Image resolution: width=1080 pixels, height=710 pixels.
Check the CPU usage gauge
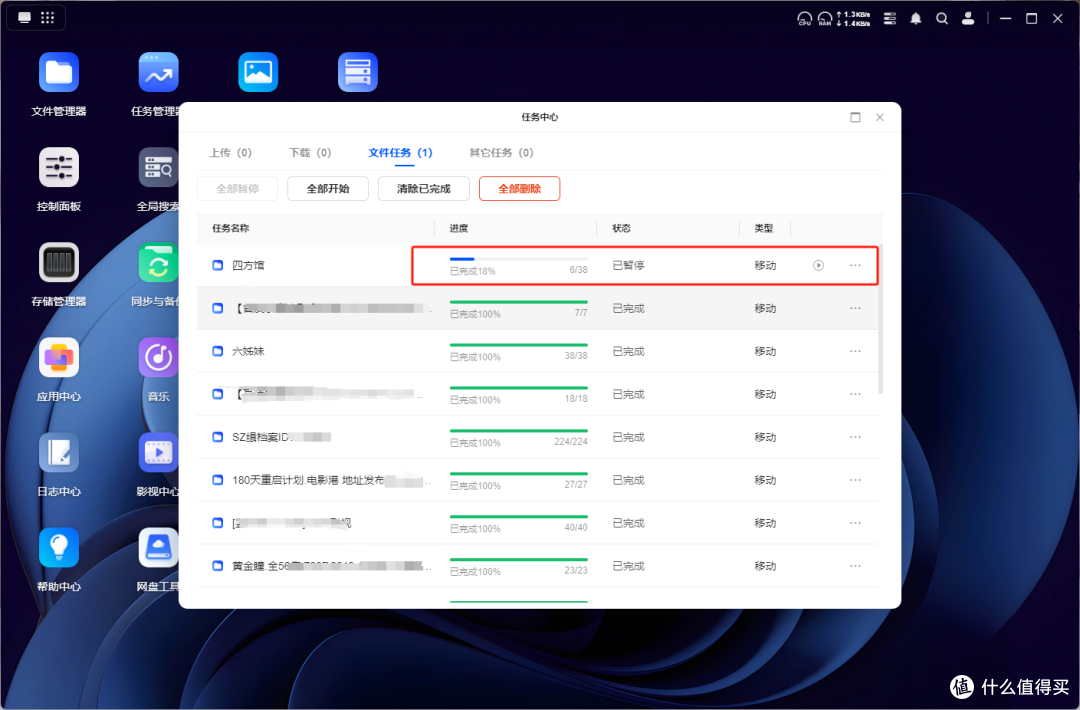point(804,19)
